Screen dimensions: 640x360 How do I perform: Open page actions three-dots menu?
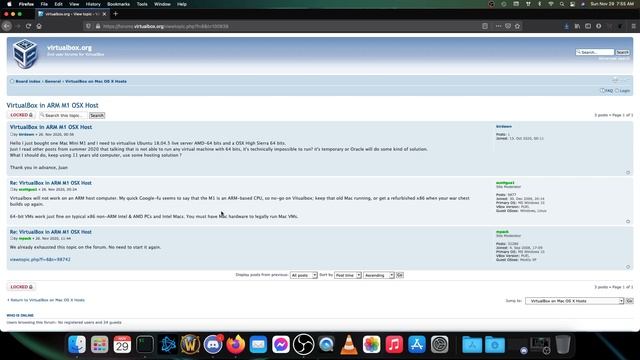click(498, 26)
